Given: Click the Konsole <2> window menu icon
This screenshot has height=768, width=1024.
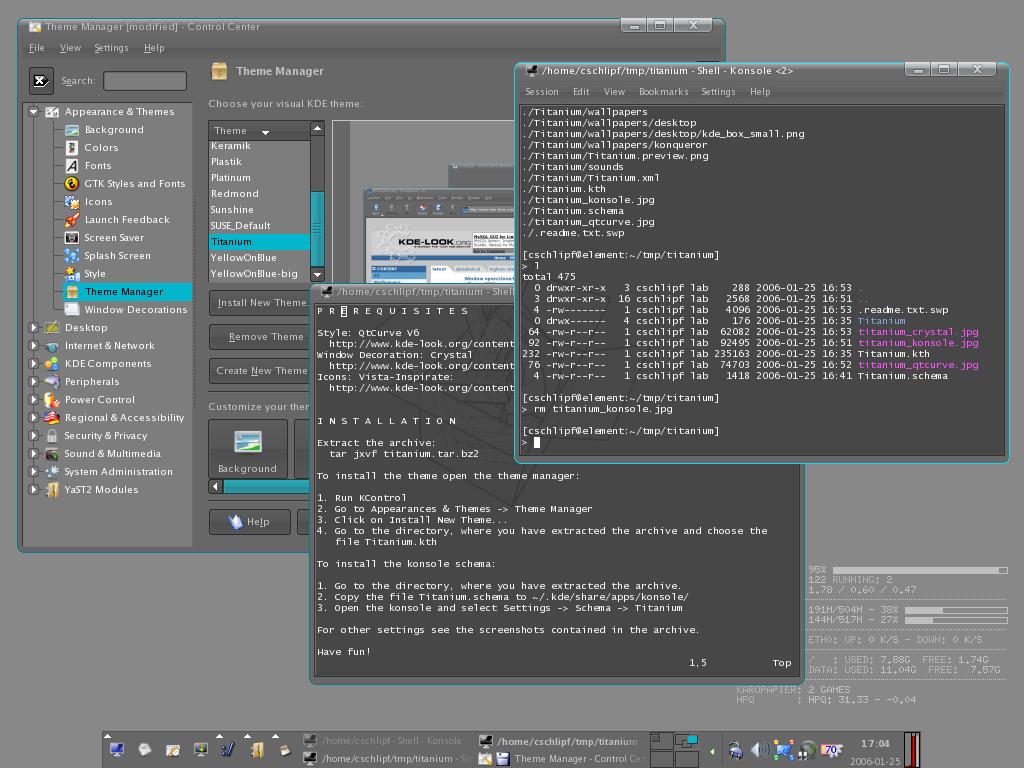Looking at the screenshot, I should point(532,70).
